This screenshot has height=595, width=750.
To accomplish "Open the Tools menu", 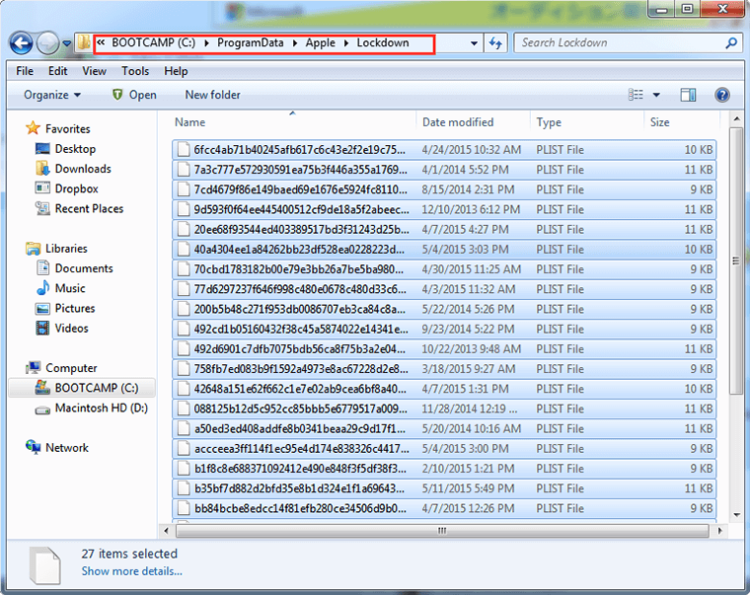I will [x=135, y=71].
